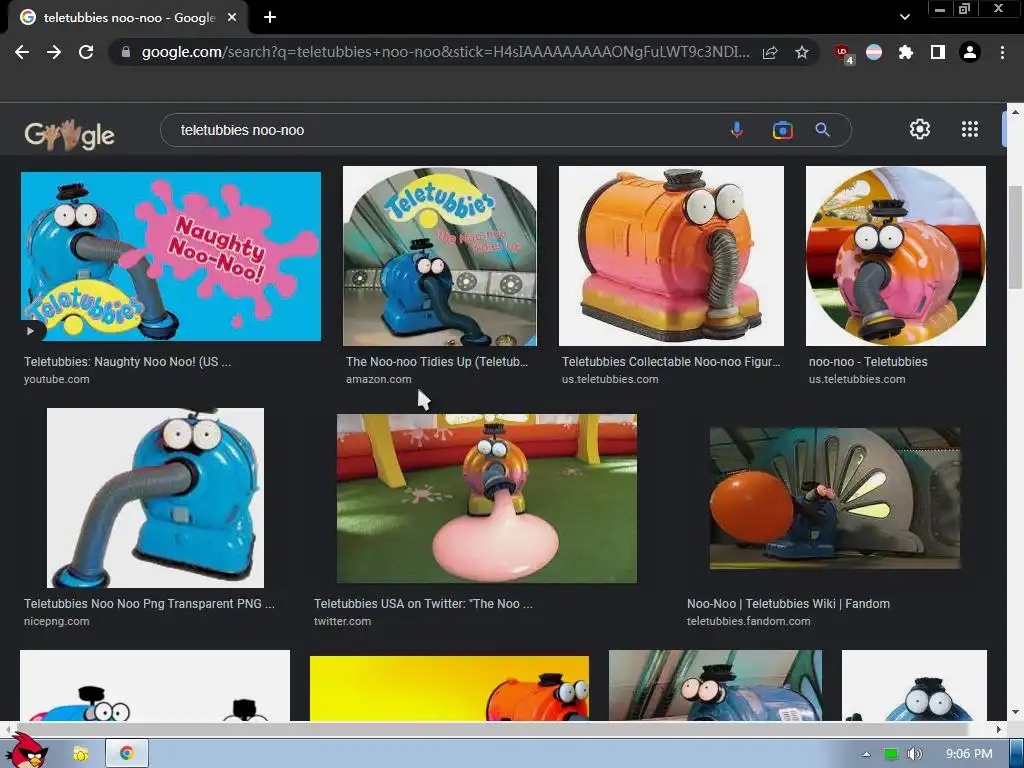Open the Chrome profile avatar menu
This screenshot has width=1024, height=768.
pos(970,52)
